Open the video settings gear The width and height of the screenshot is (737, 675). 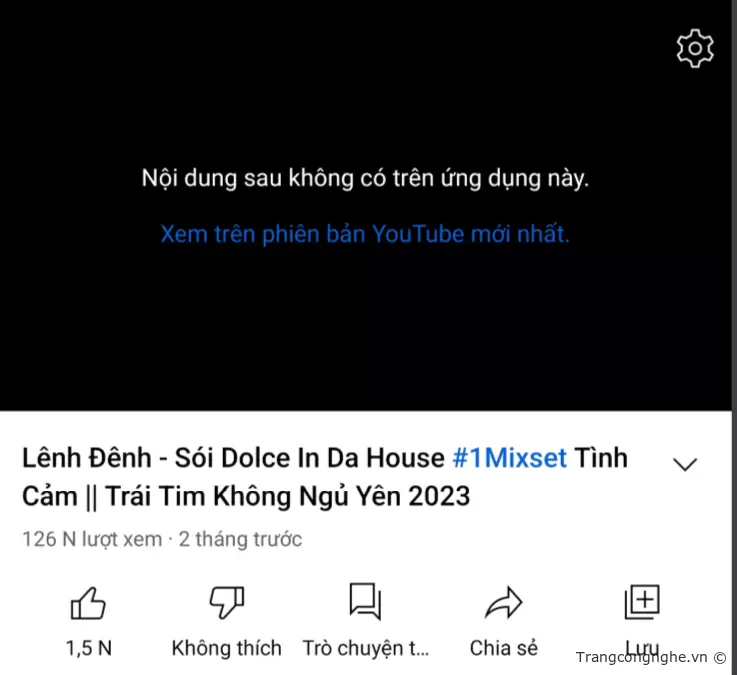pos(695,48)
